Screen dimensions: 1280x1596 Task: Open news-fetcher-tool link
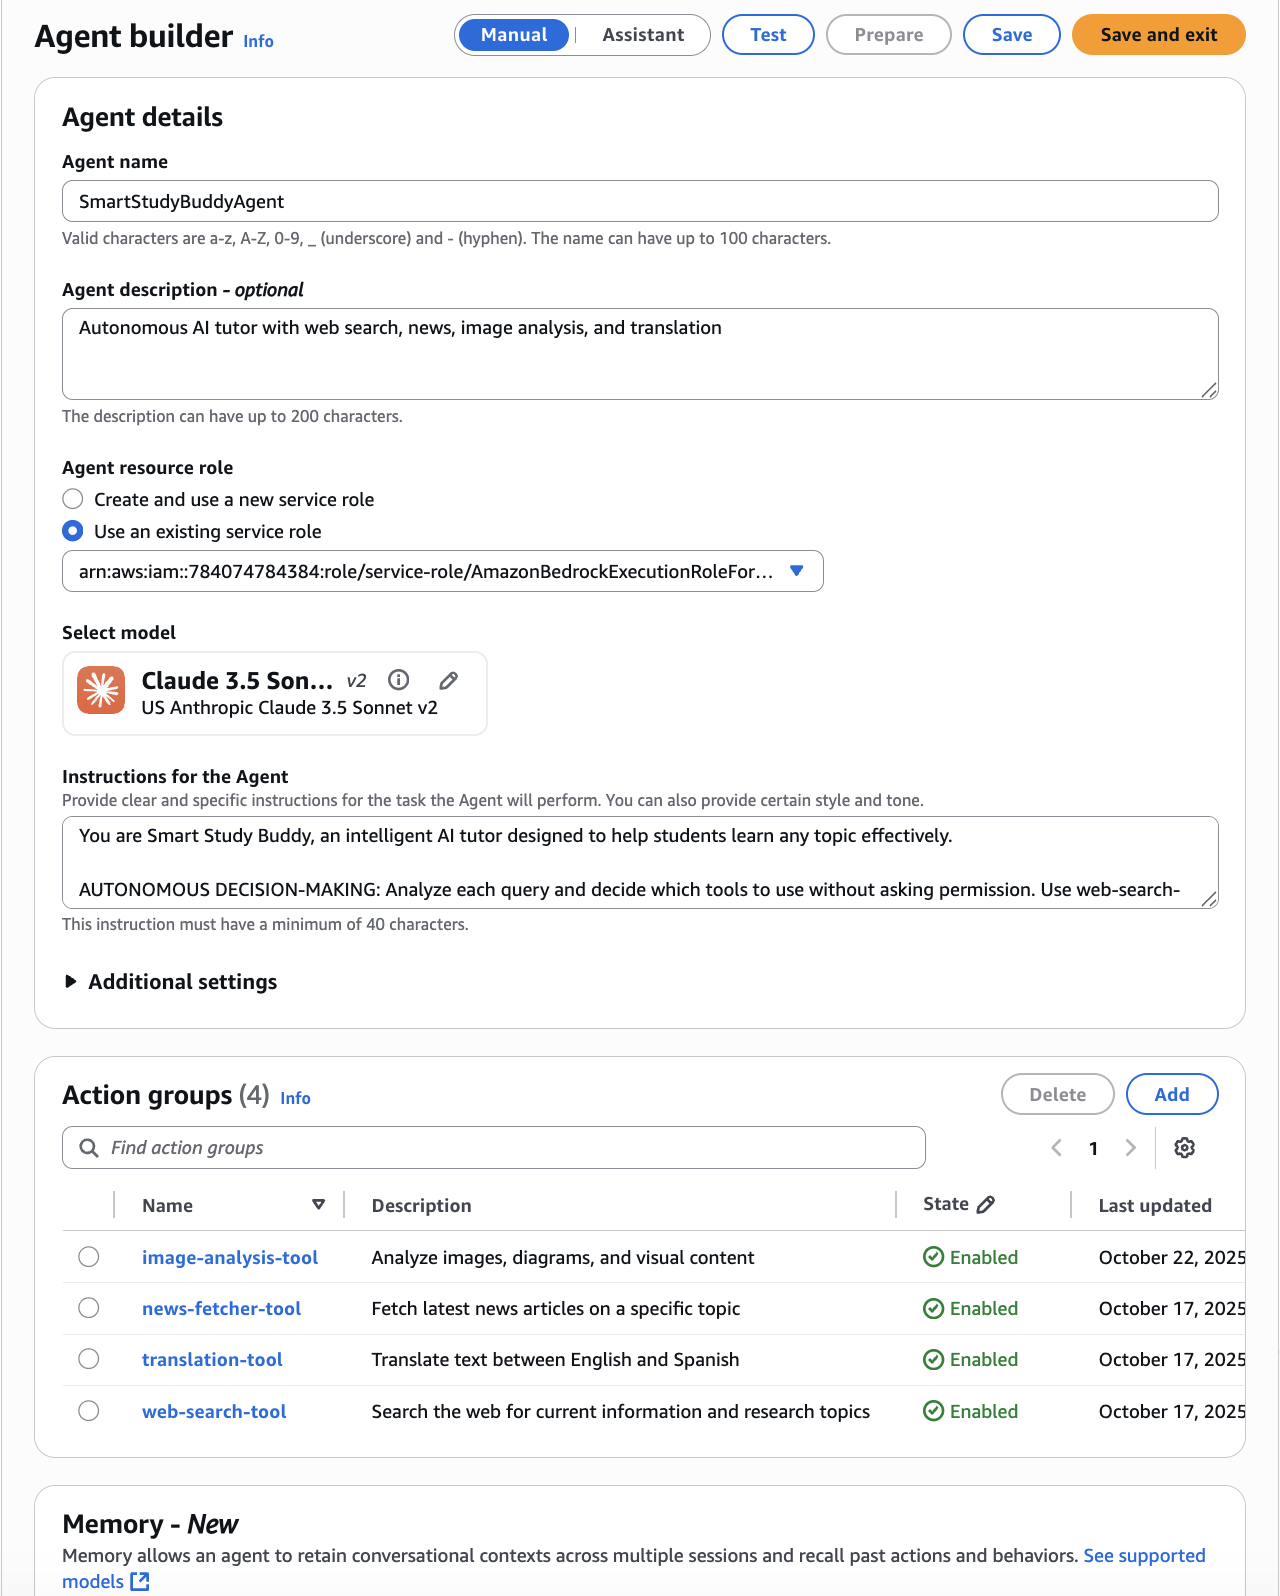221,1308
